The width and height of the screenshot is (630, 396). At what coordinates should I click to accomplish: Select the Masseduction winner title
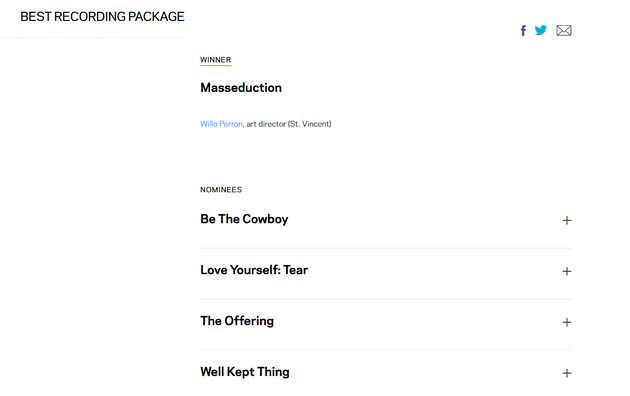241,88
